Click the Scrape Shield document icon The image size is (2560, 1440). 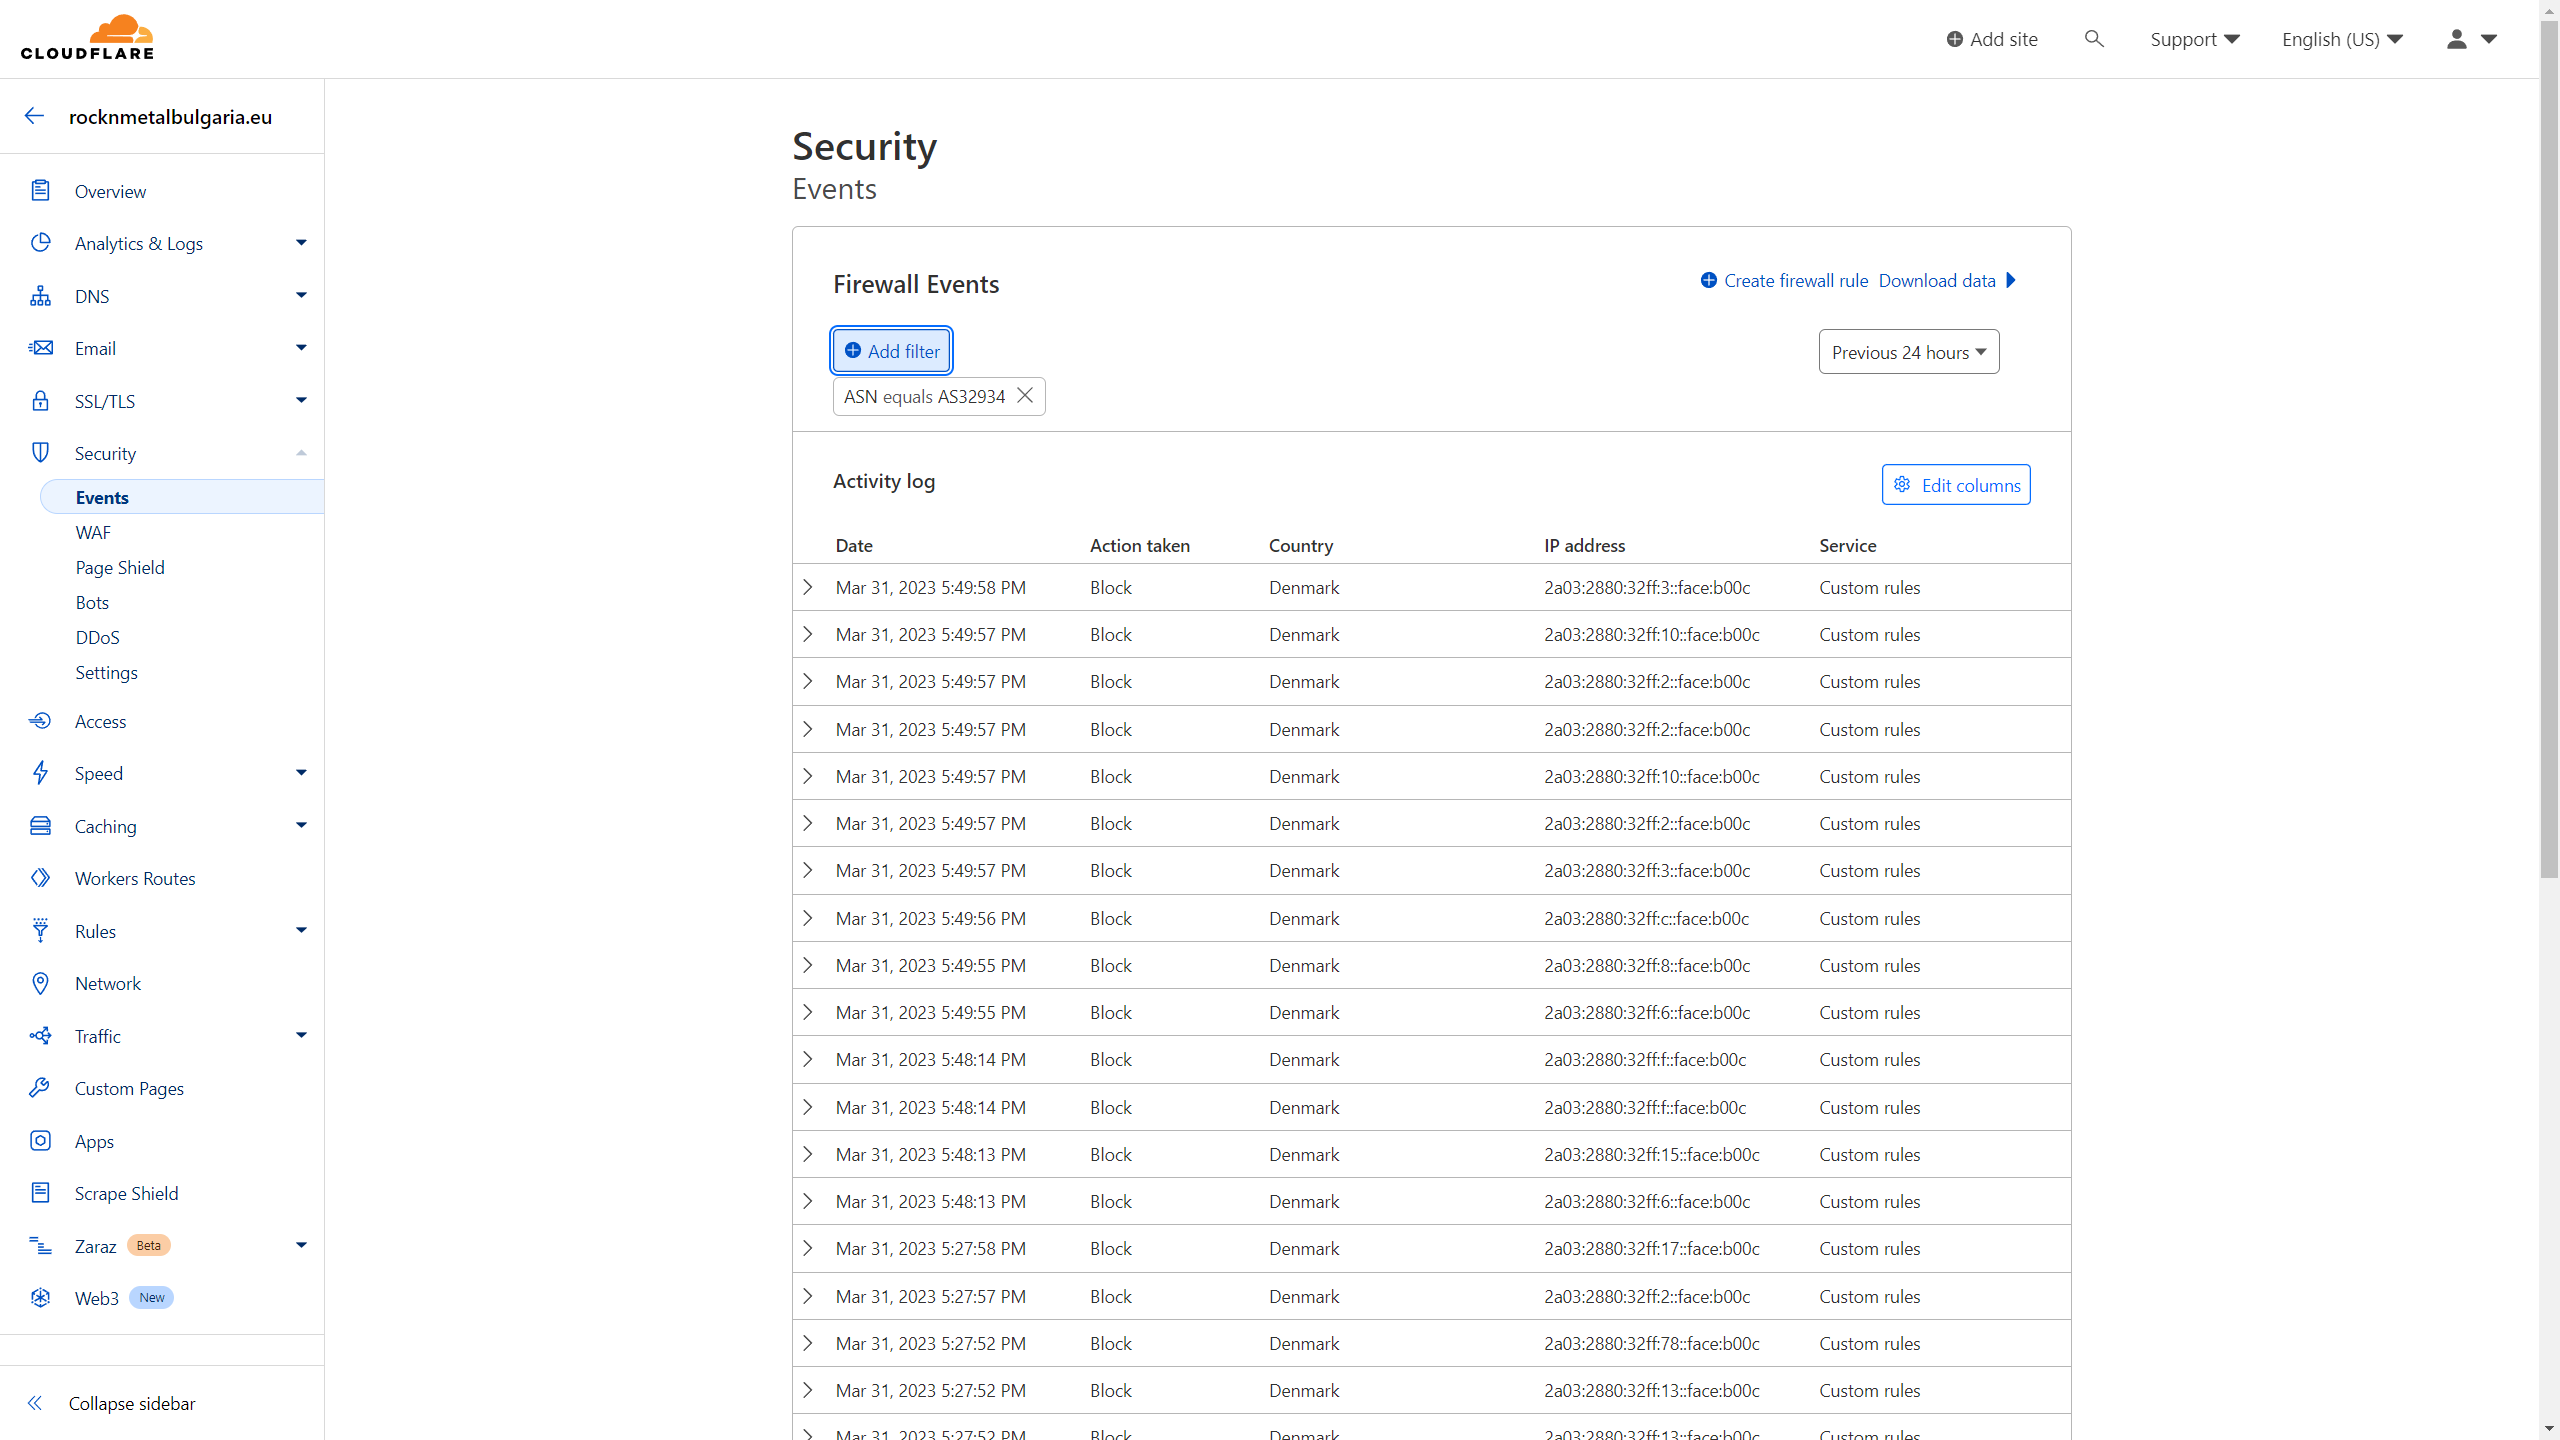point(40,1192)
